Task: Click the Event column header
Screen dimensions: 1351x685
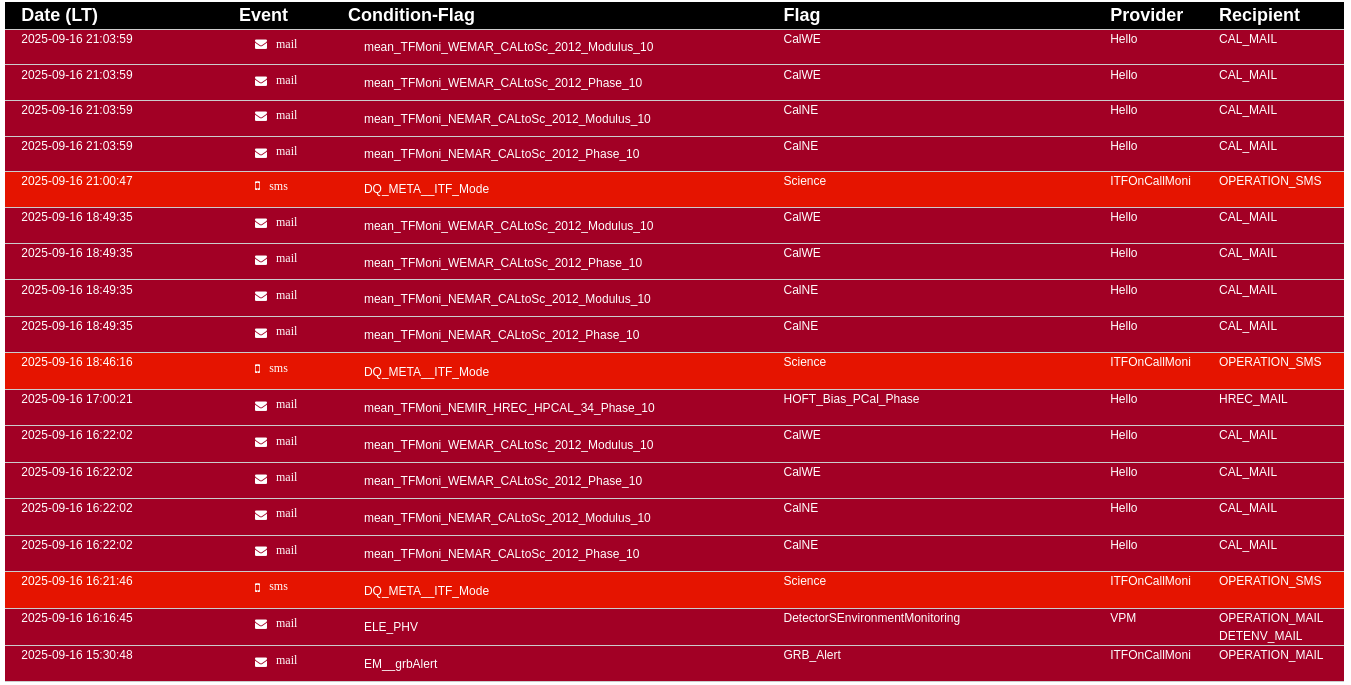Action: coord(263,15)
